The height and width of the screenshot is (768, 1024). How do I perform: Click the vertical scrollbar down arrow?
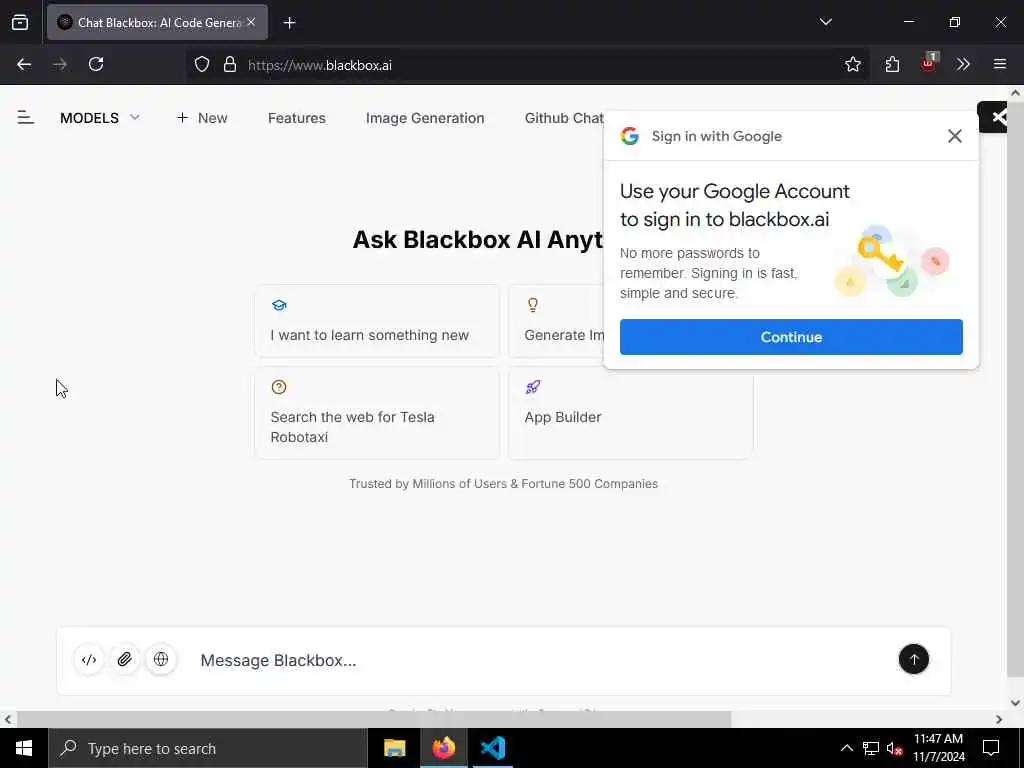[1016, 703]
